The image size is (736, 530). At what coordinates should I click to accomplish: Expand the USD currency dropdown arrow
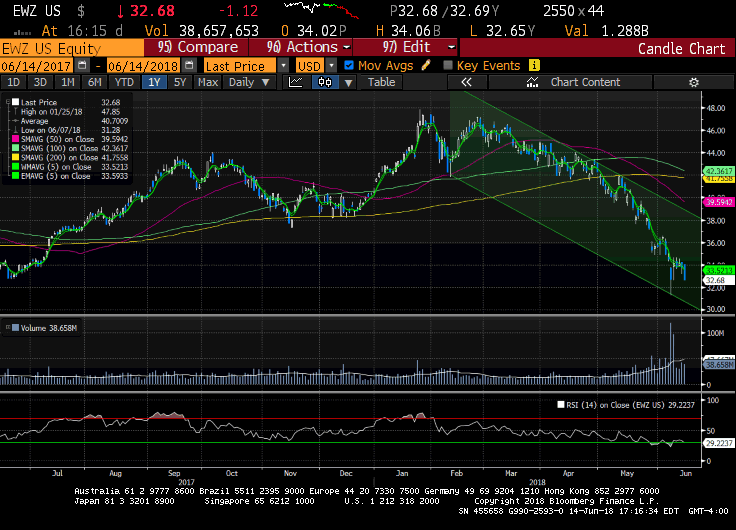(331, 65)
